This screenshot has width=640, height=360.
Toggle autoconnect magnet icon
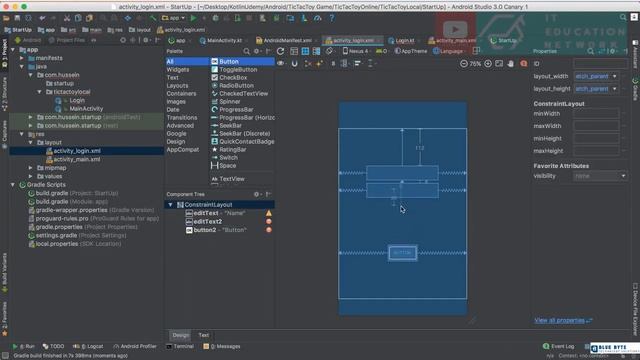(x=294, y=64)
